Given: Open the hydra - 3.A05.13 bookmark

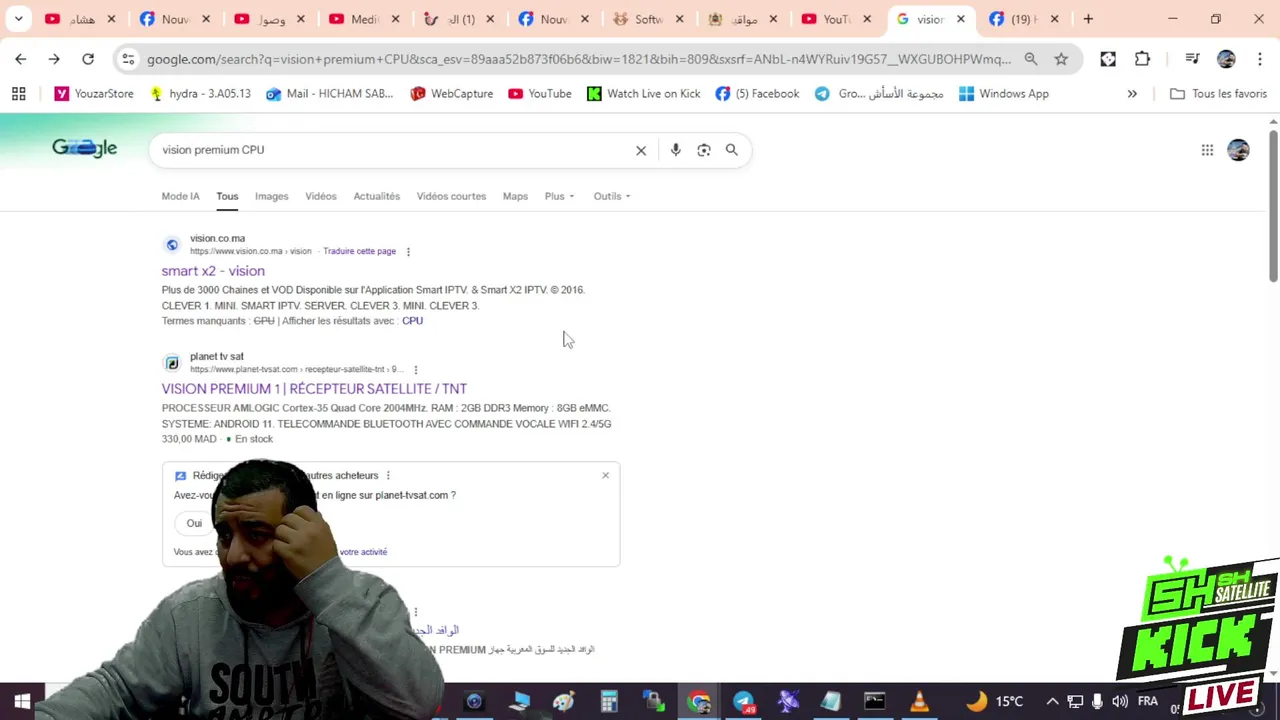Looking at the screenshot, I should [199, 94].
